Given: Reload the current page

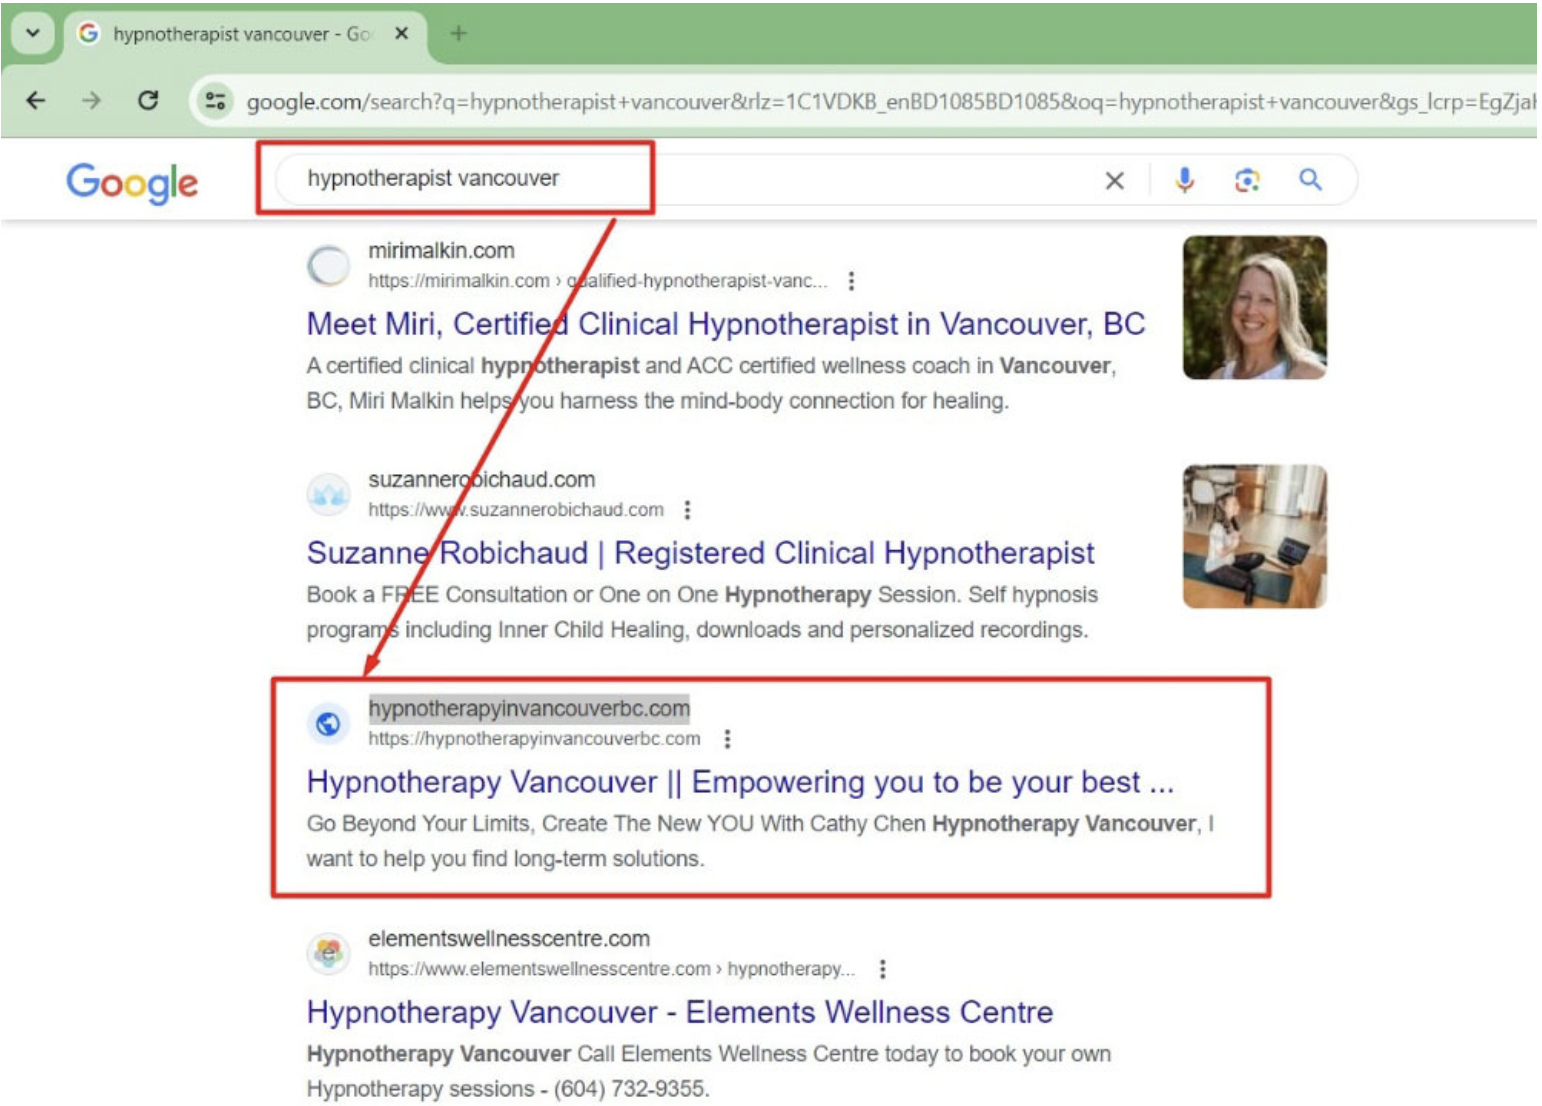Looking at the screenshot, I should pyautogui.click(x=148, y=100).
